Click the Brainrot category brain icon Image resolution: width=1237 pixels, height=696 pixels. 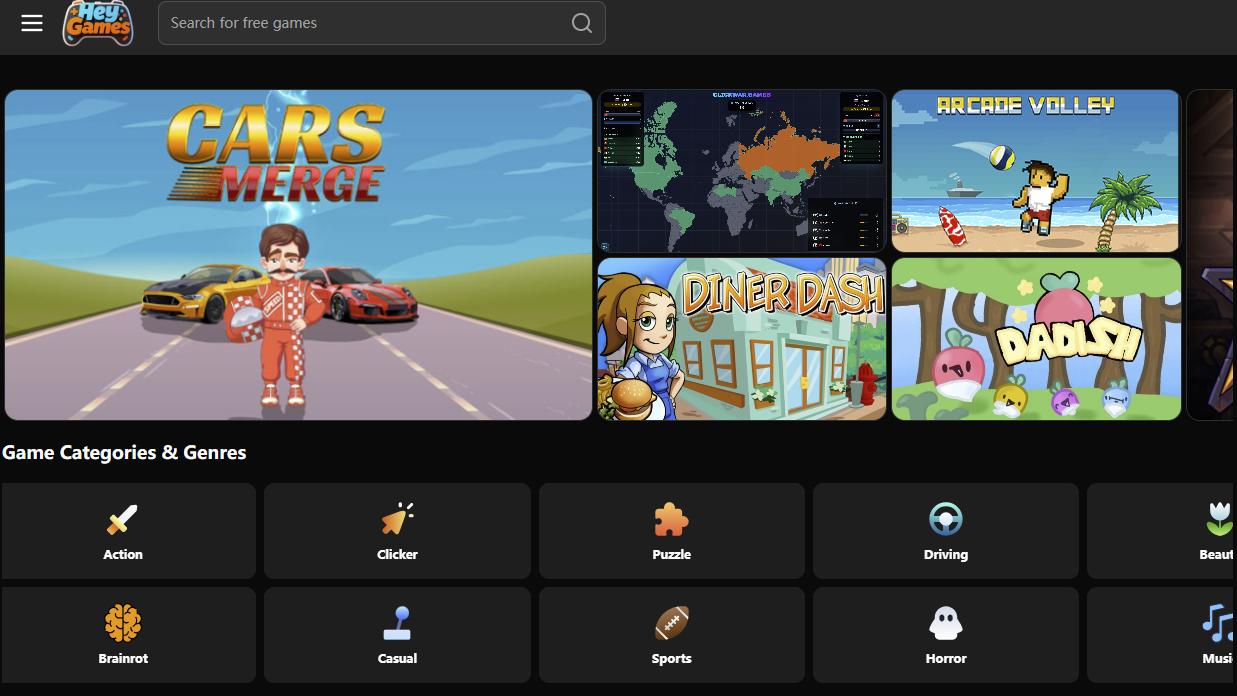coord(122,623)
